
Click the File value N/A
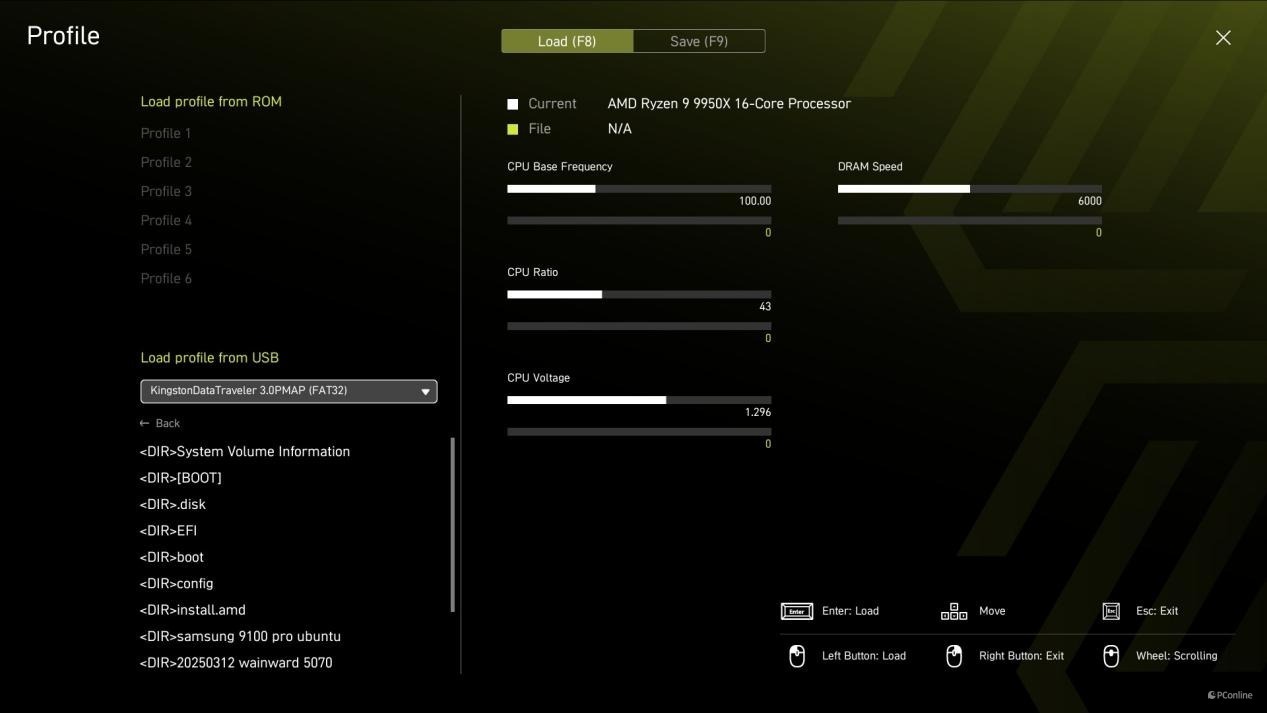coord(620,129)
